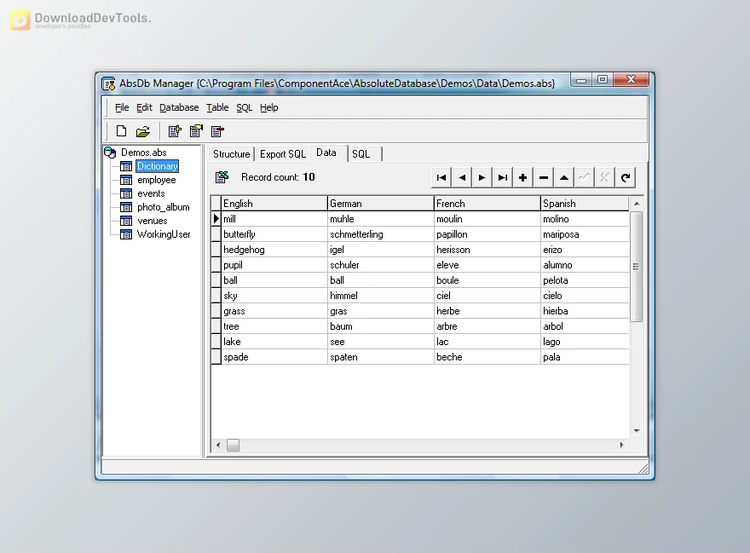Open the Edit menu
Viewport: 750px width, 553px height.
pyautogui.click(x=144, y=108)
